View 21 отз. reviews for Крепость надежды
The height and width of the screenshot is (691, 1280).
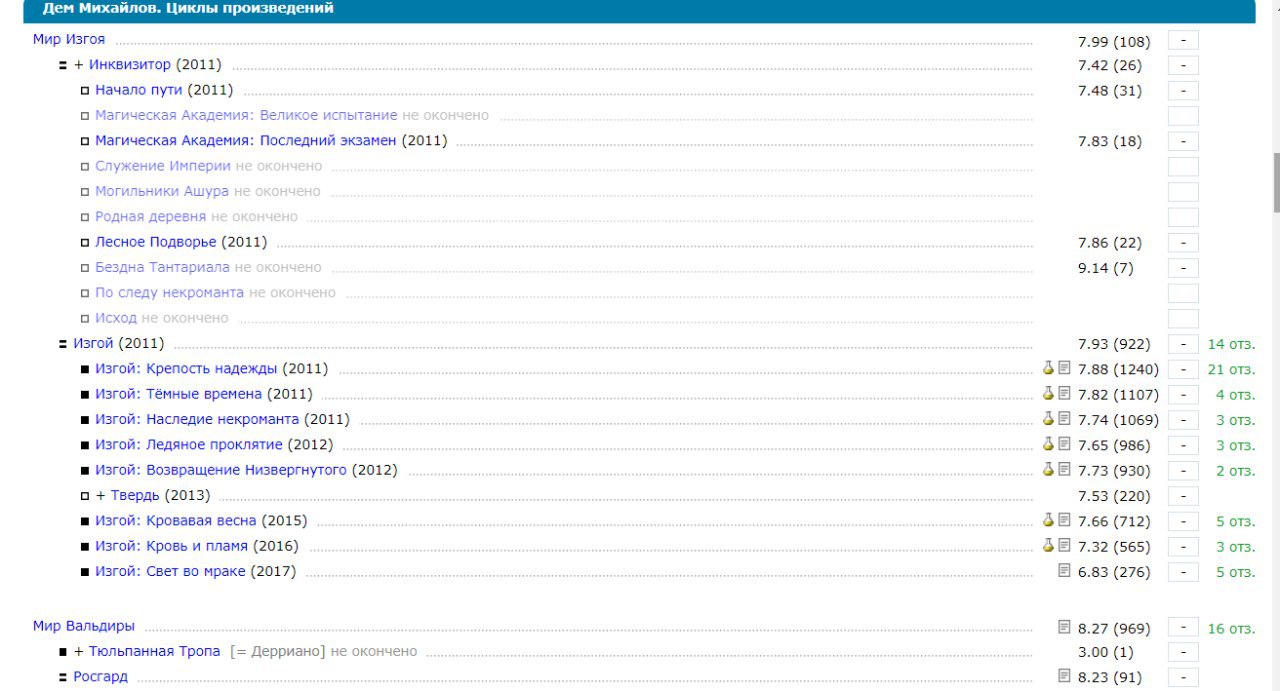coord(1231,369)
